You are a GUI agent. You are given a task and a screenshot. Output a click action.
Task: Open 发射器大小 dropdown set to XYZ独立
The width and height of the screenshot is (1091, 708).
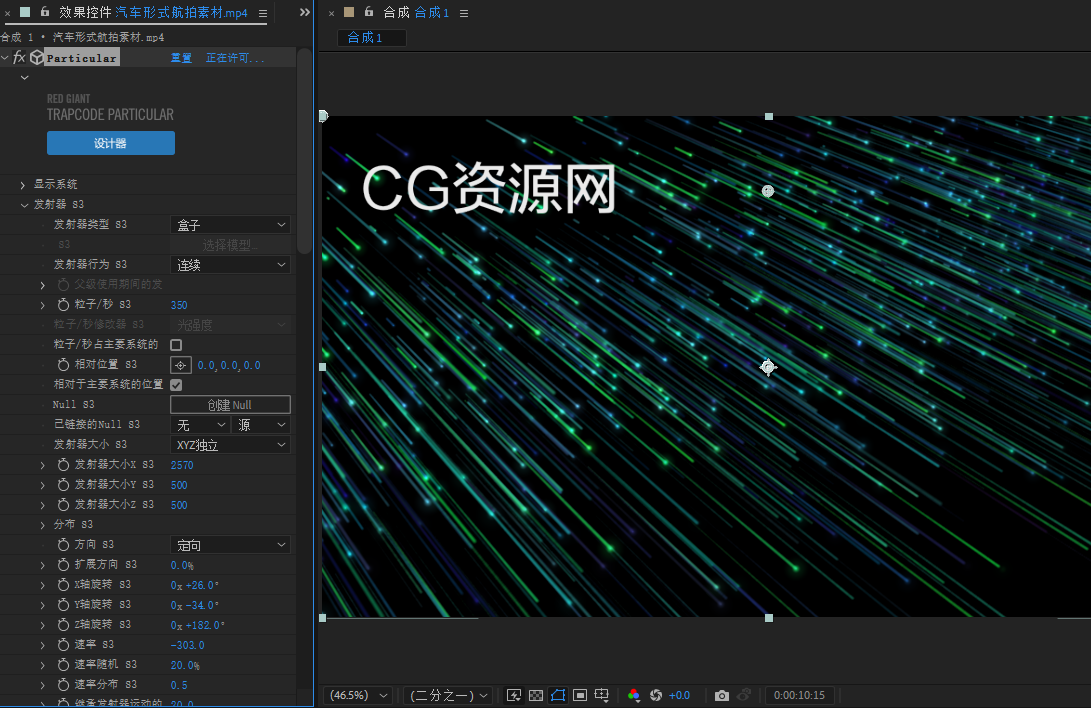230,445
